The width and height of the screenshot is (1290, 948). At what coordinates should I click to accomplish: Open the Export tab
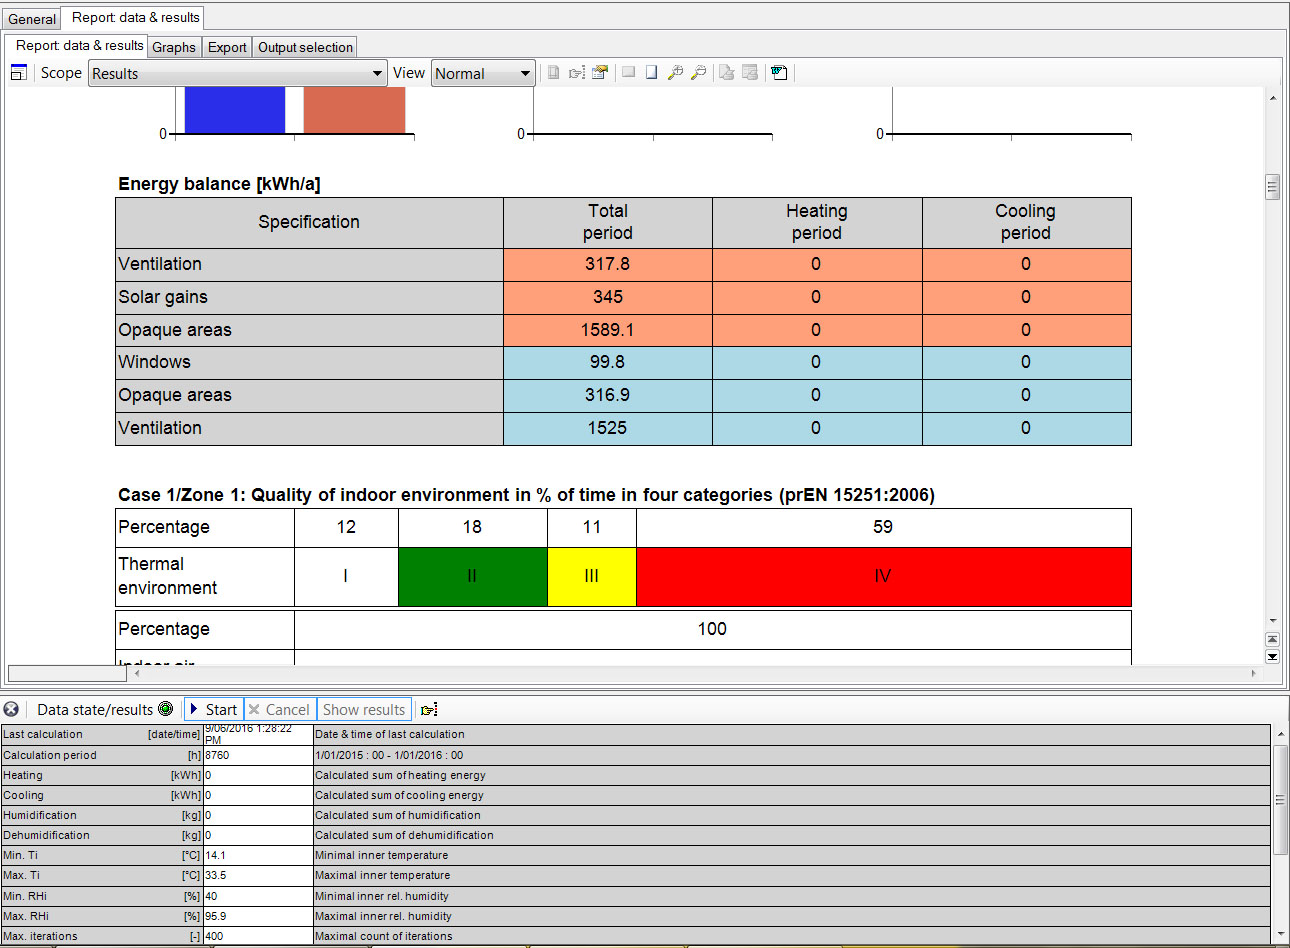227,47
